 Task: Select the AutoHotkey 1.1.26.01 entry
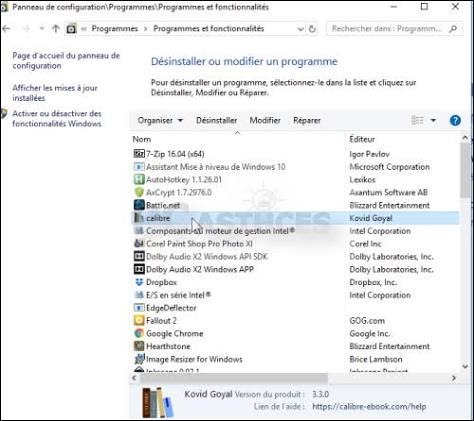coord(184,180)
